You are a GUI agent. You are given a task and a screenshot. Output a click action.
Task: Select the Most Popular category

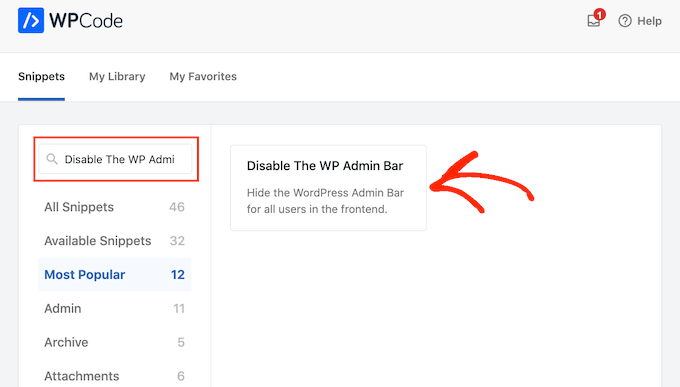tap(114, 275)
